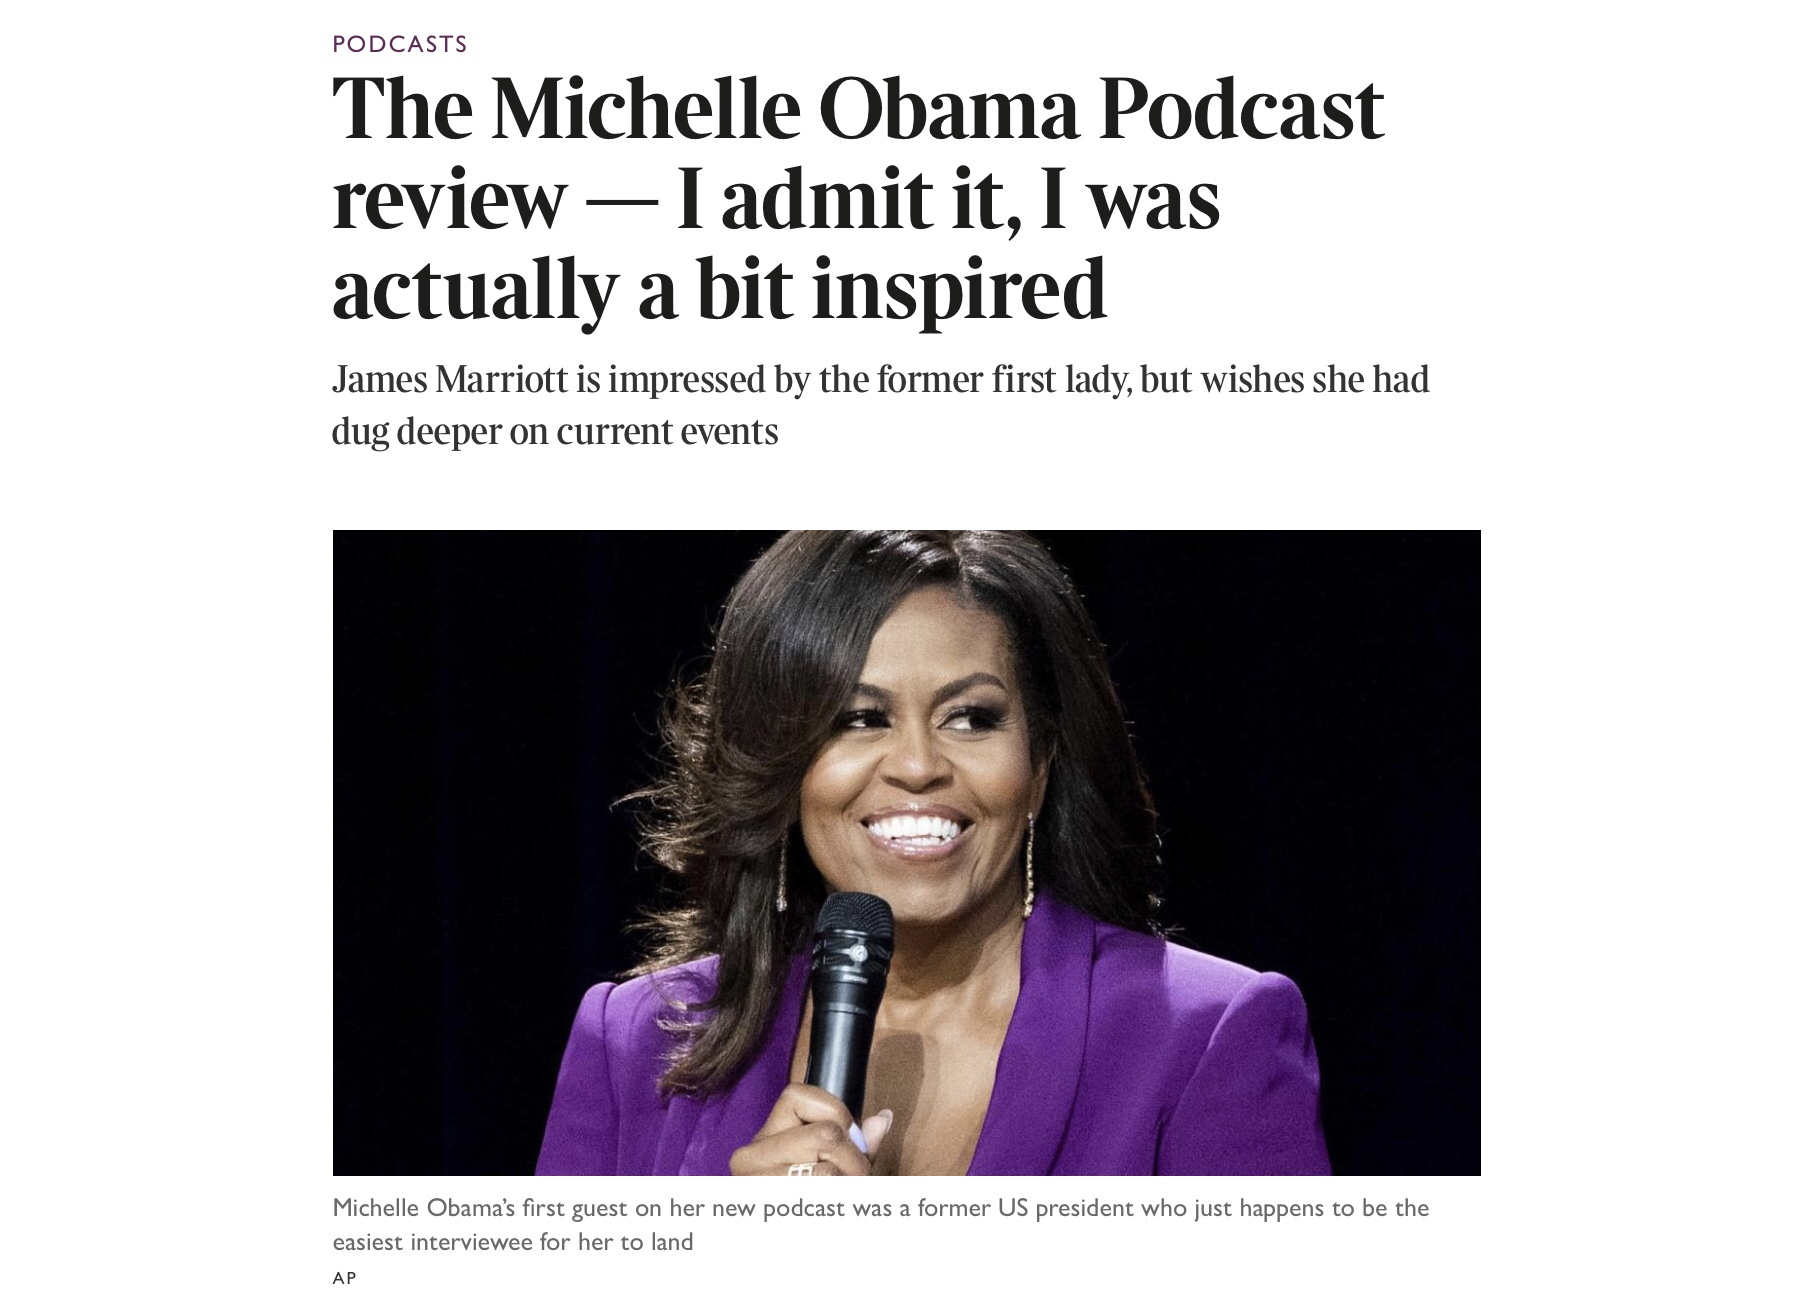Click the caption beginning "Michelle Obama's first guest"
1805x1293 pixels.
click(880, 1224)
